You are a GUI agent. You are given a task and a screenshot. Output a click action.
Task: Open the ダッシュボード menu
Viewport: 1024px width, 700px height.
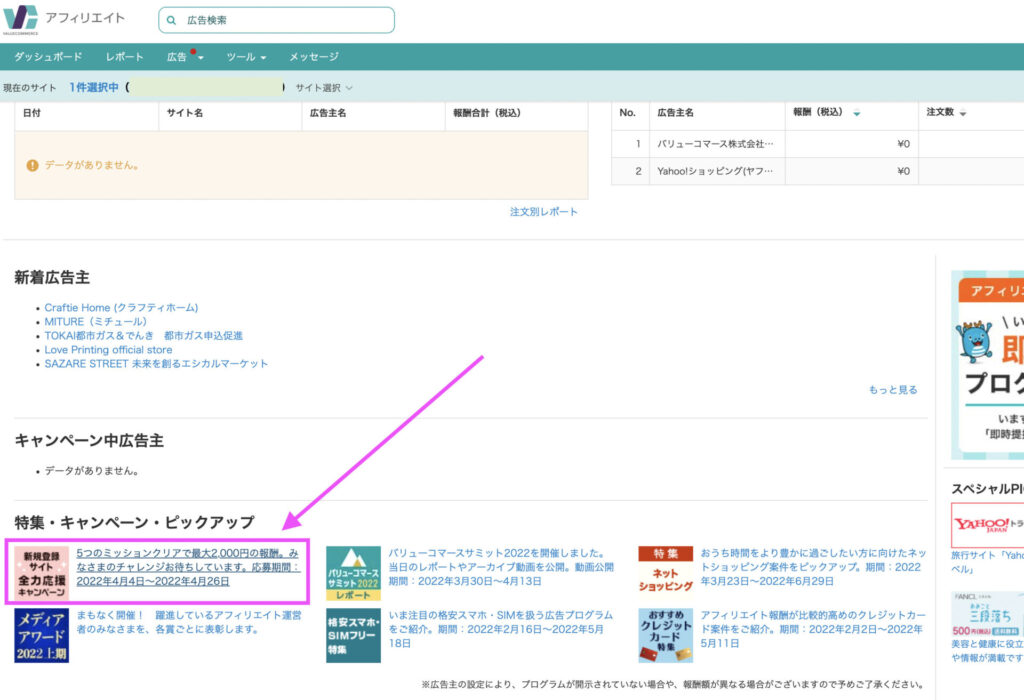click(x=48, y=57)
